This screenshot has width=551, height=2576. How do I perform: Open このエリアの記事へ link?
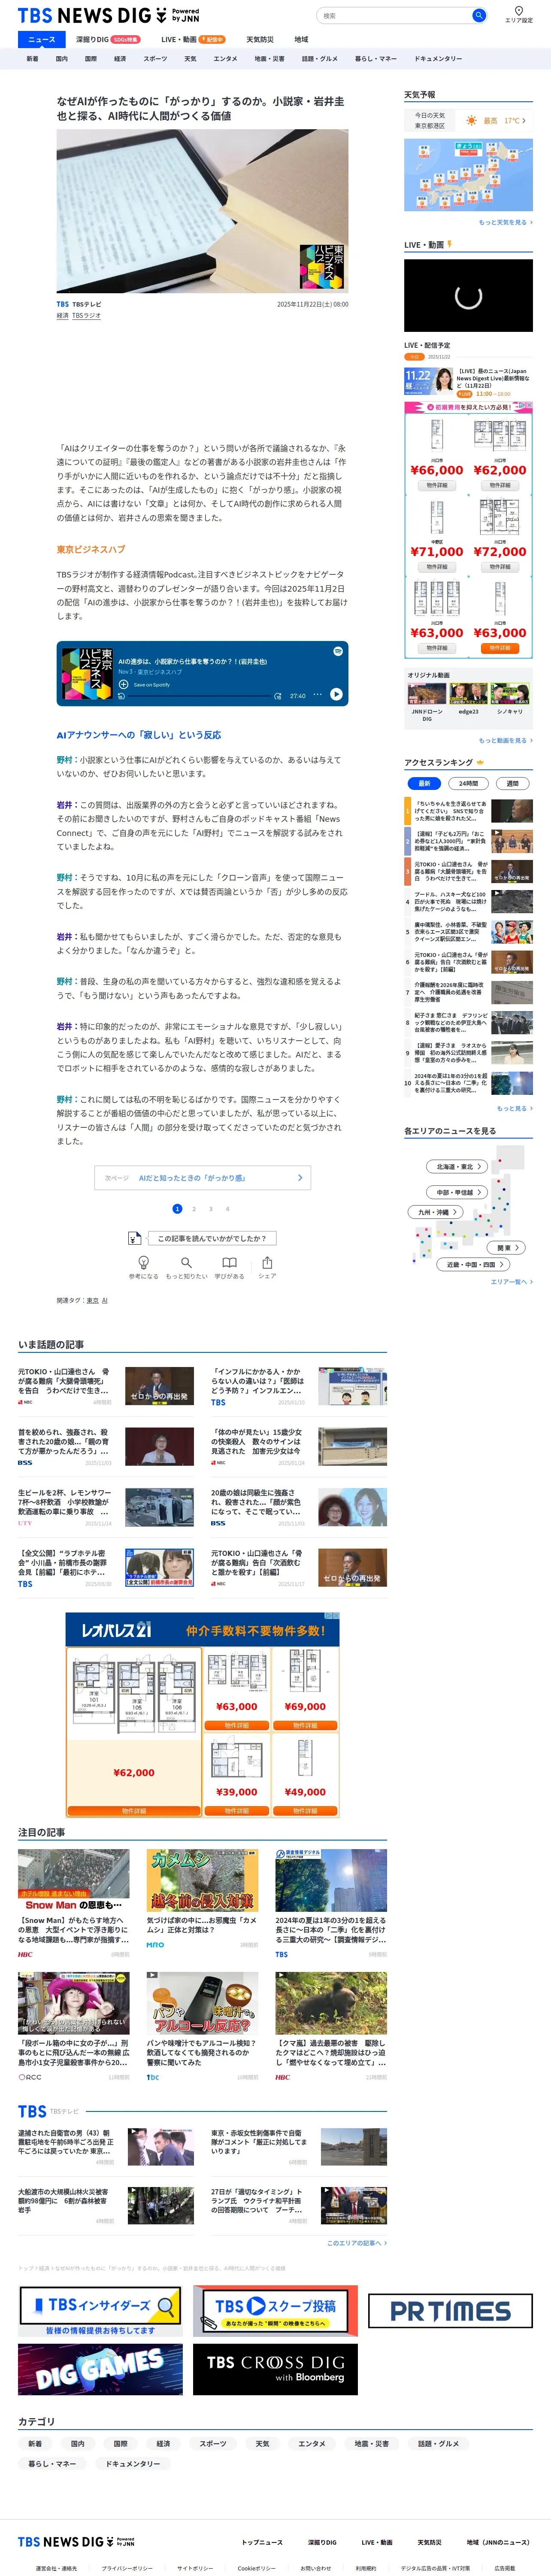tap(357, 2243)
